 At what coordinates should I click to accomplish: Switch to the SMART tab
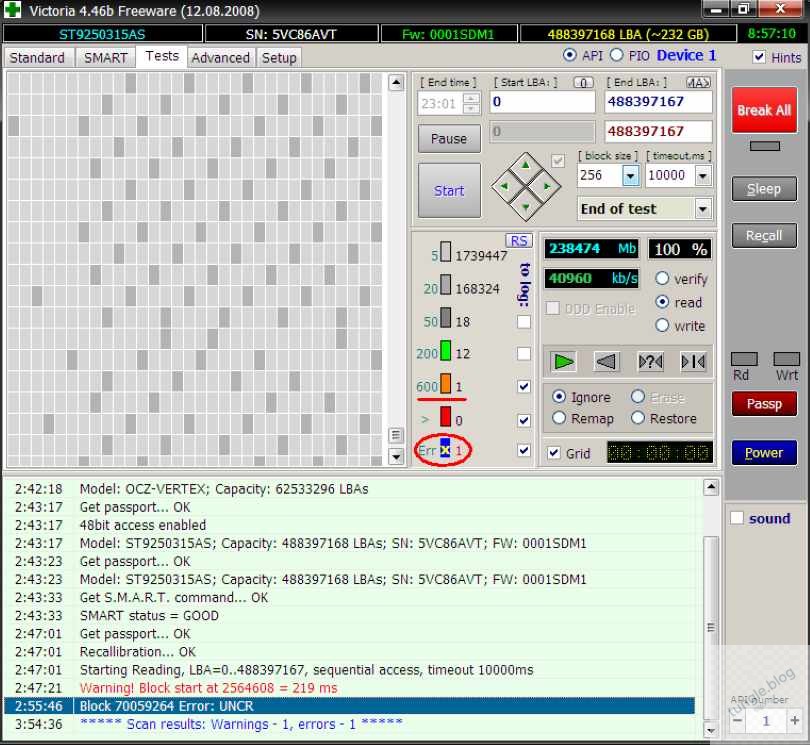coord(105,57)
